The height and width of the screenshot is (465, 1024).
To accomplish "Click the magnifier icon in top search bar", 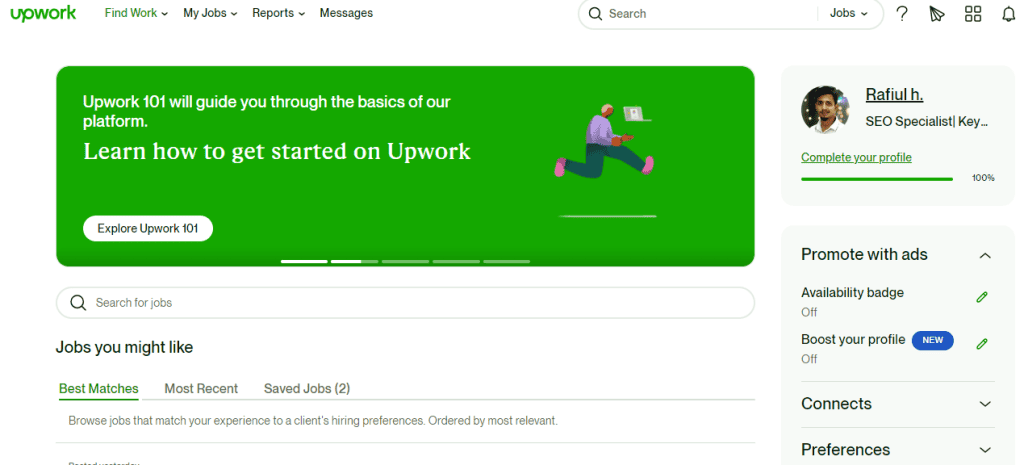I will pyautogui.click(x=595, y=14).
